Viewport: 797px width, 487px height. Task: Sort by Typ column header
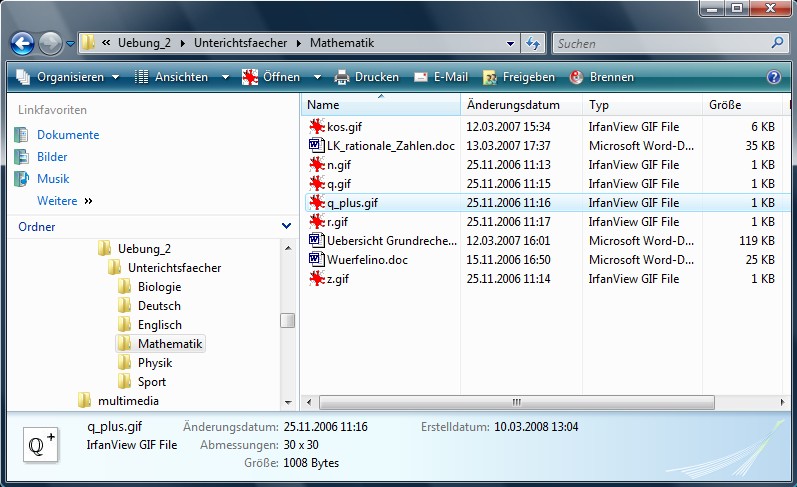click(642, 105)
